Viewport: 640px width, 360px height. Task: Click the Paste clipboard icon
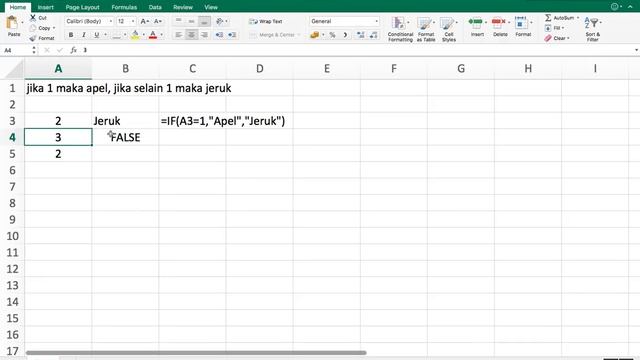tap(12, 23)
